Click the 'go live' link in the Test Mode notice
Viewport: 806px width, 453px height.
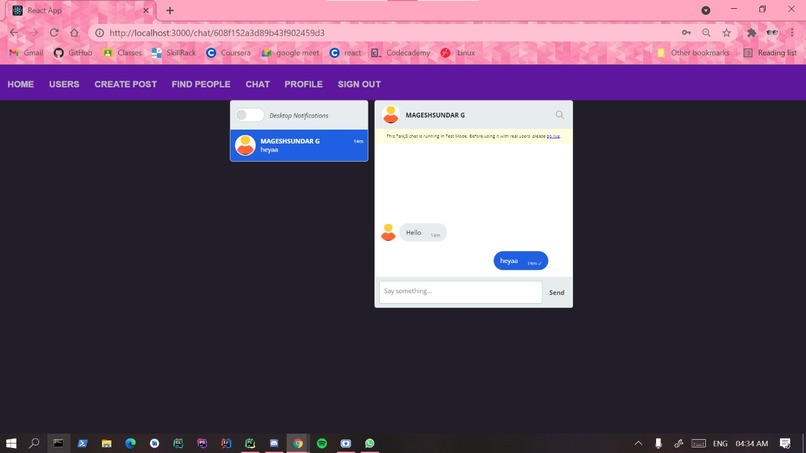point(553,136)
